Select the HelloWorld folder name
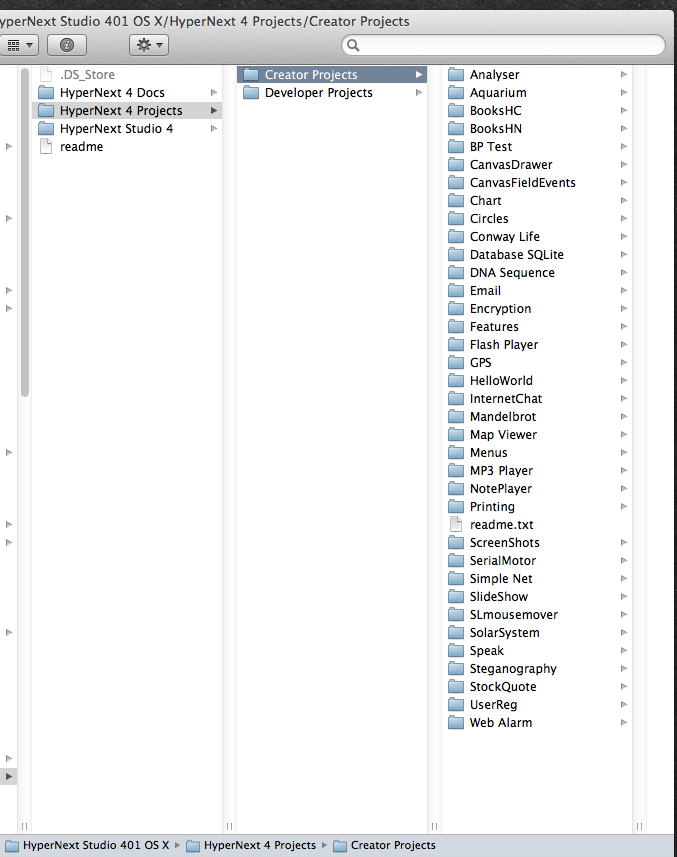Image resolution: width=677 pixels, height=857 pixels. pyautogui.click(x=501, y=380)
